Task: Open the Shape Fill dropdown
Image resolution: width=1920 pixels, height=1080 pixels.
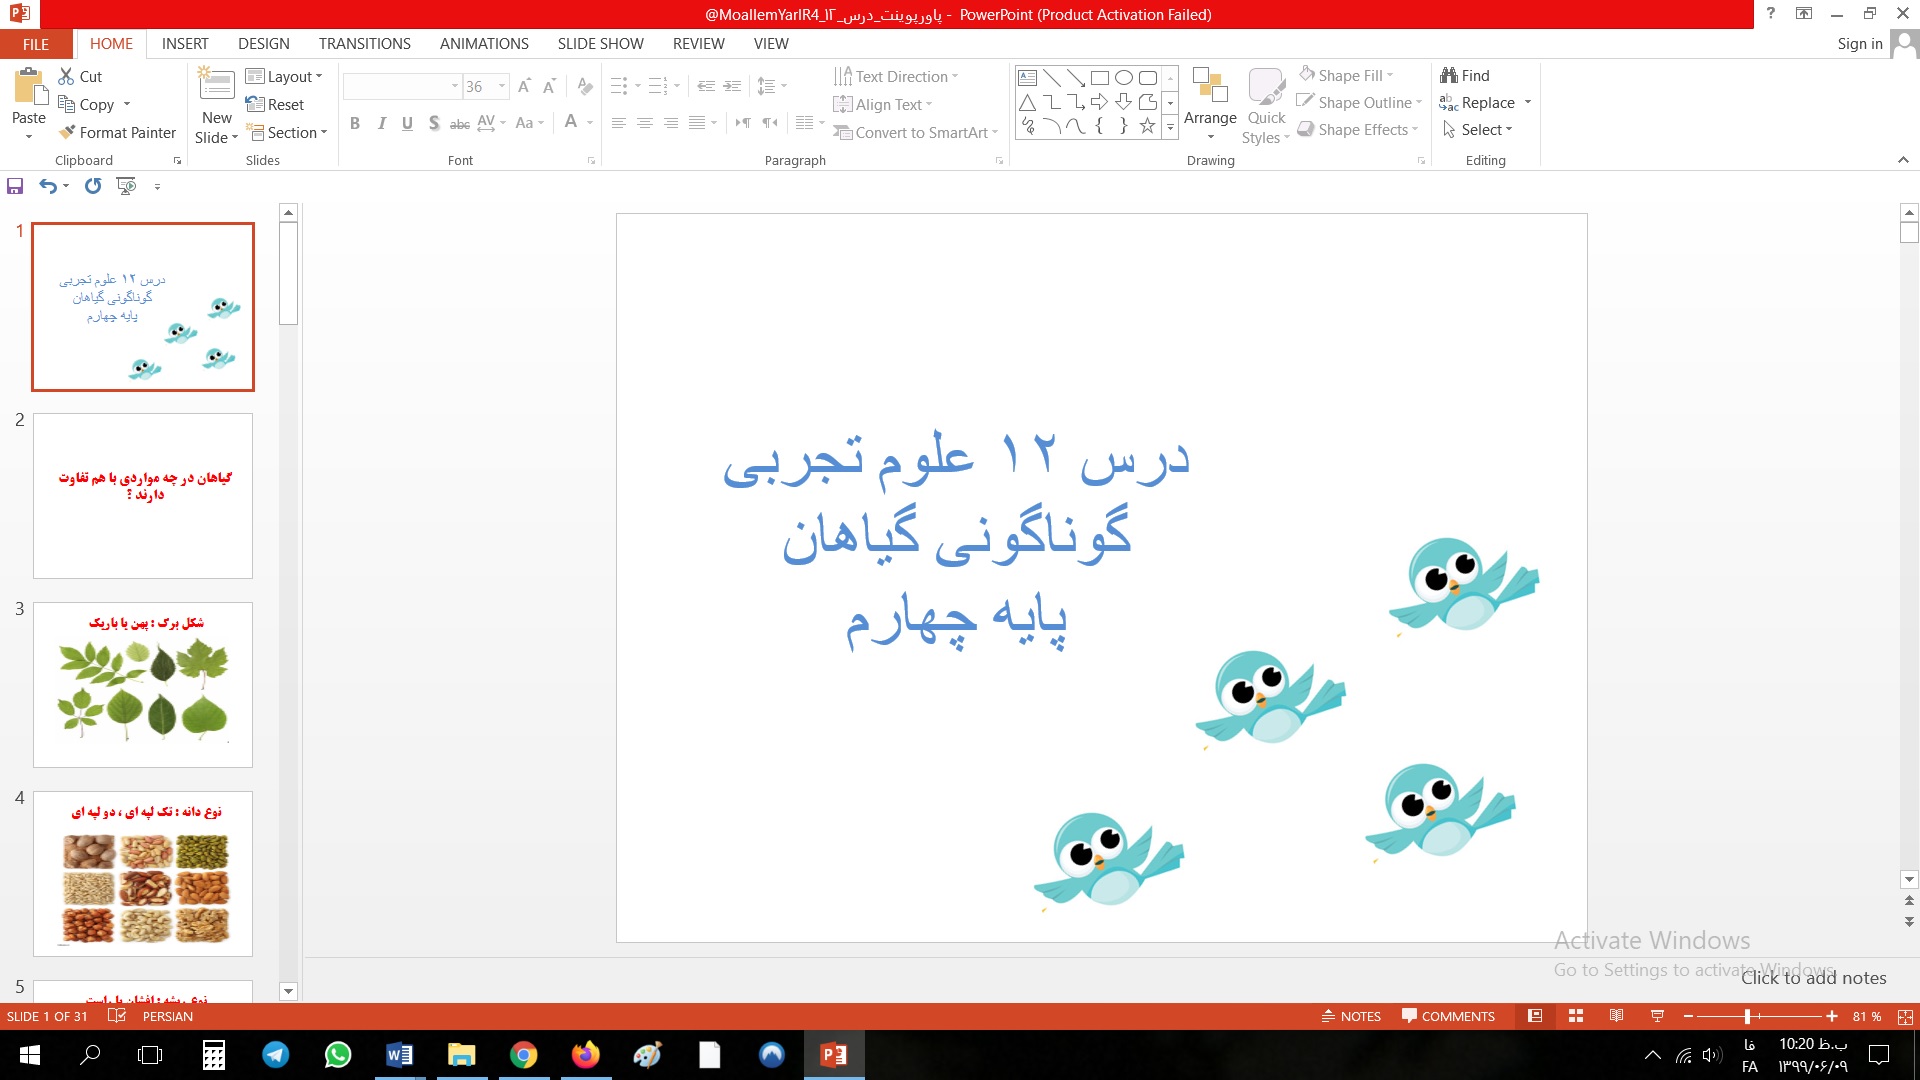Action: 1391,75
